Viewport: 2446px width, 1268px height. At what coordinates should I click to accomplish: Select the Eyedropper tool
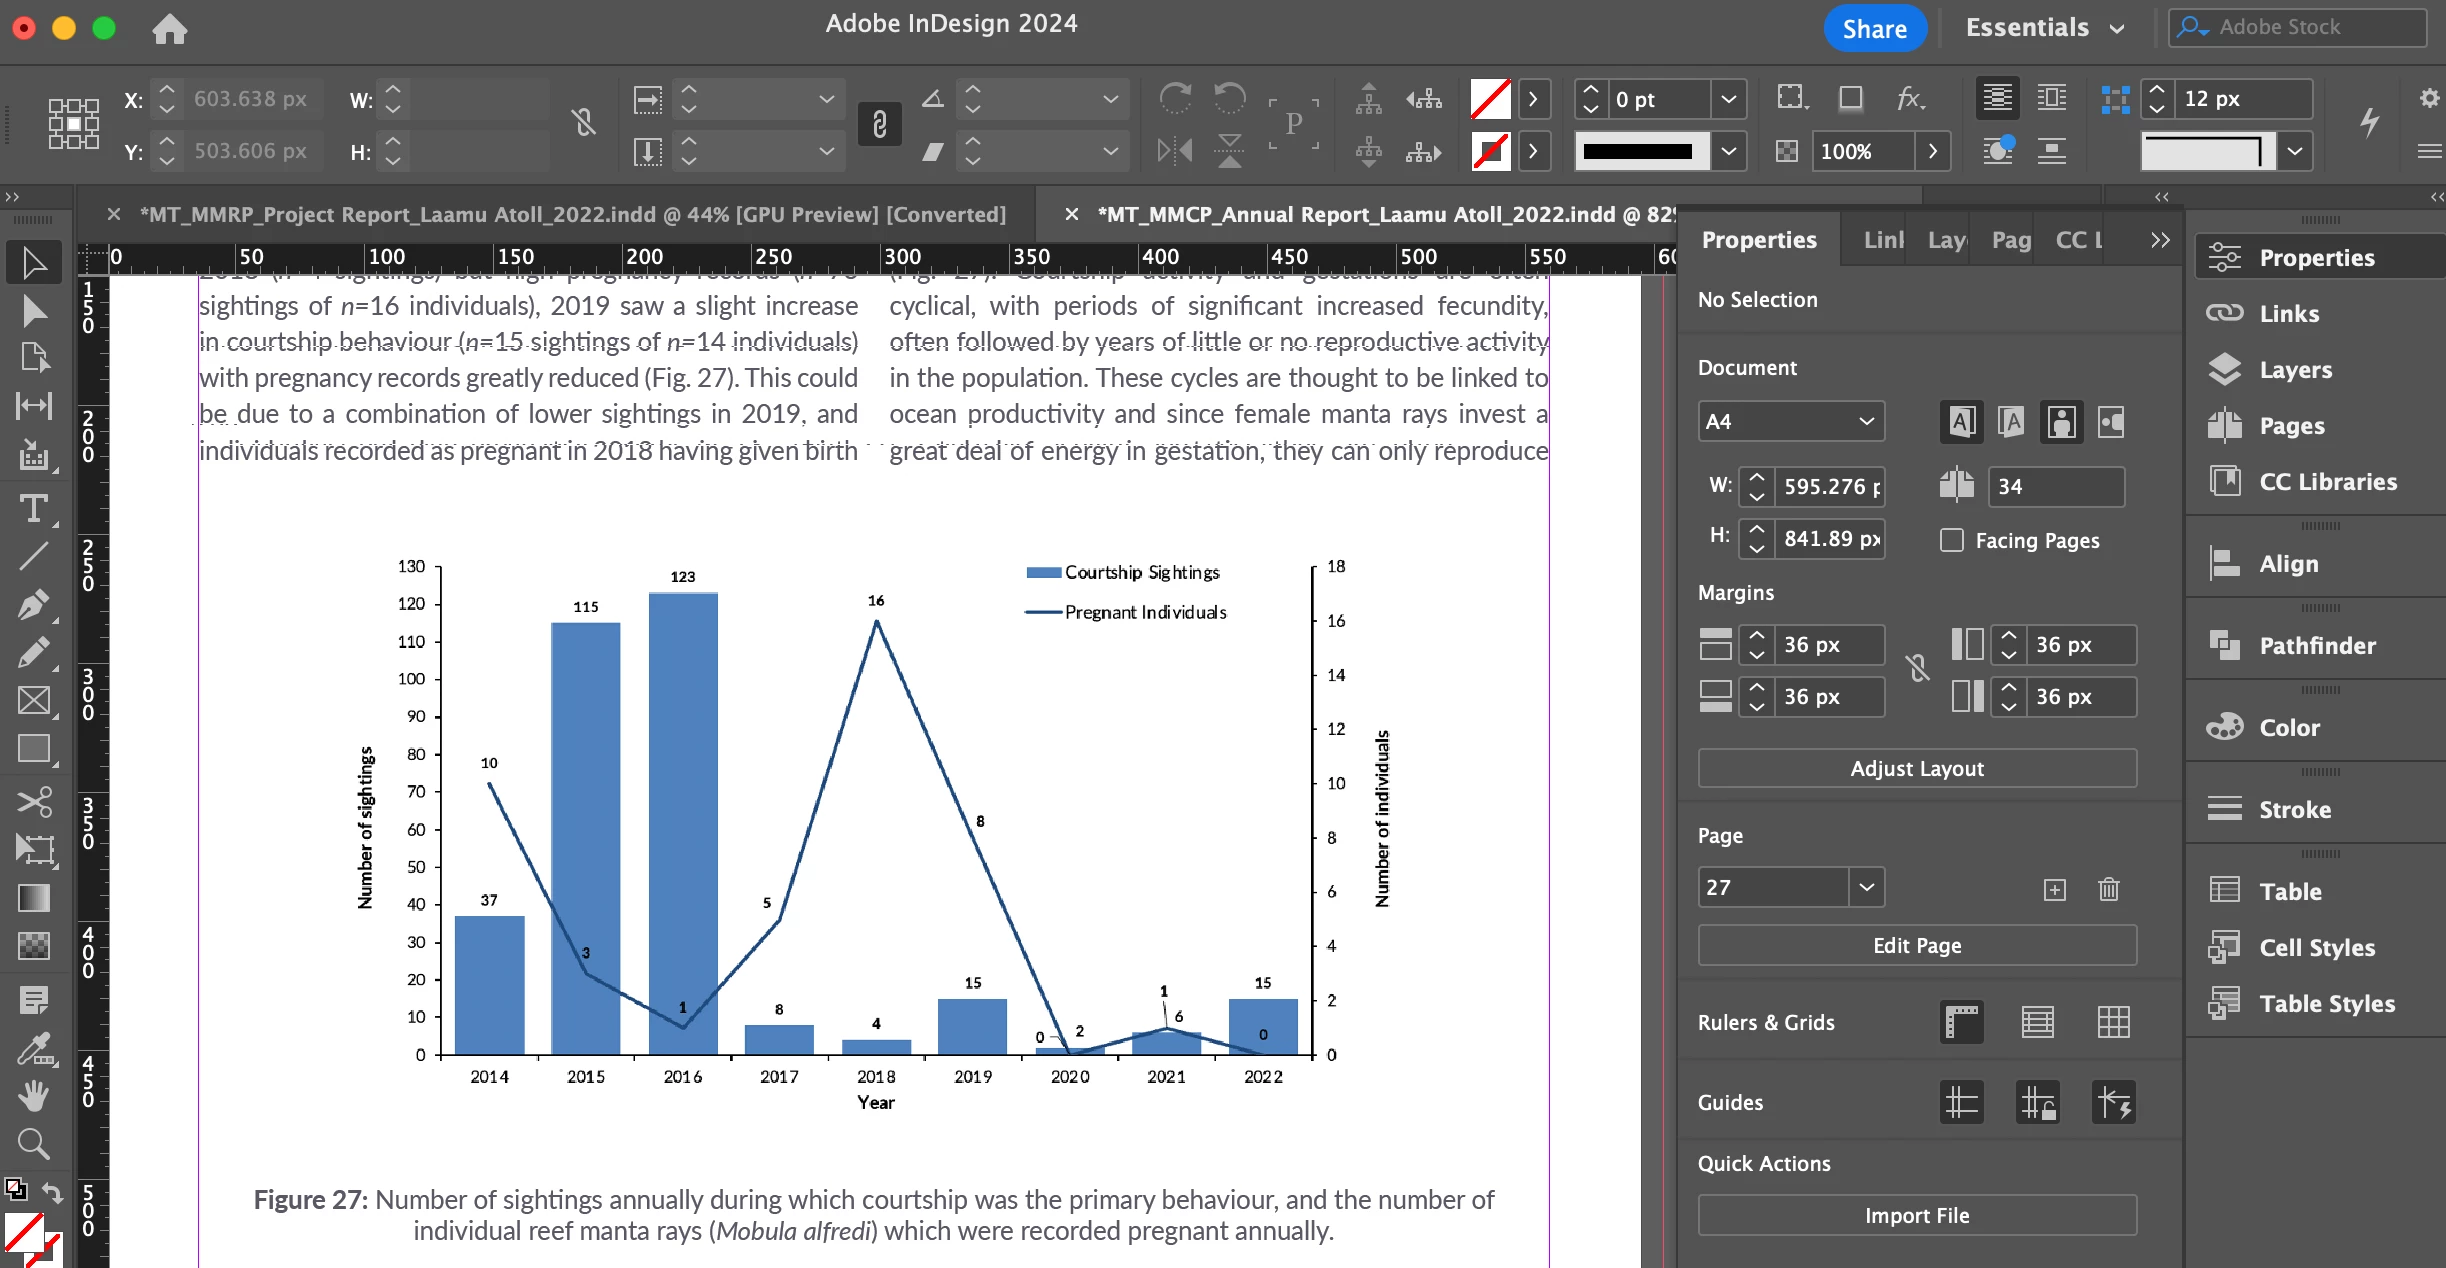tap(33, 1049)
